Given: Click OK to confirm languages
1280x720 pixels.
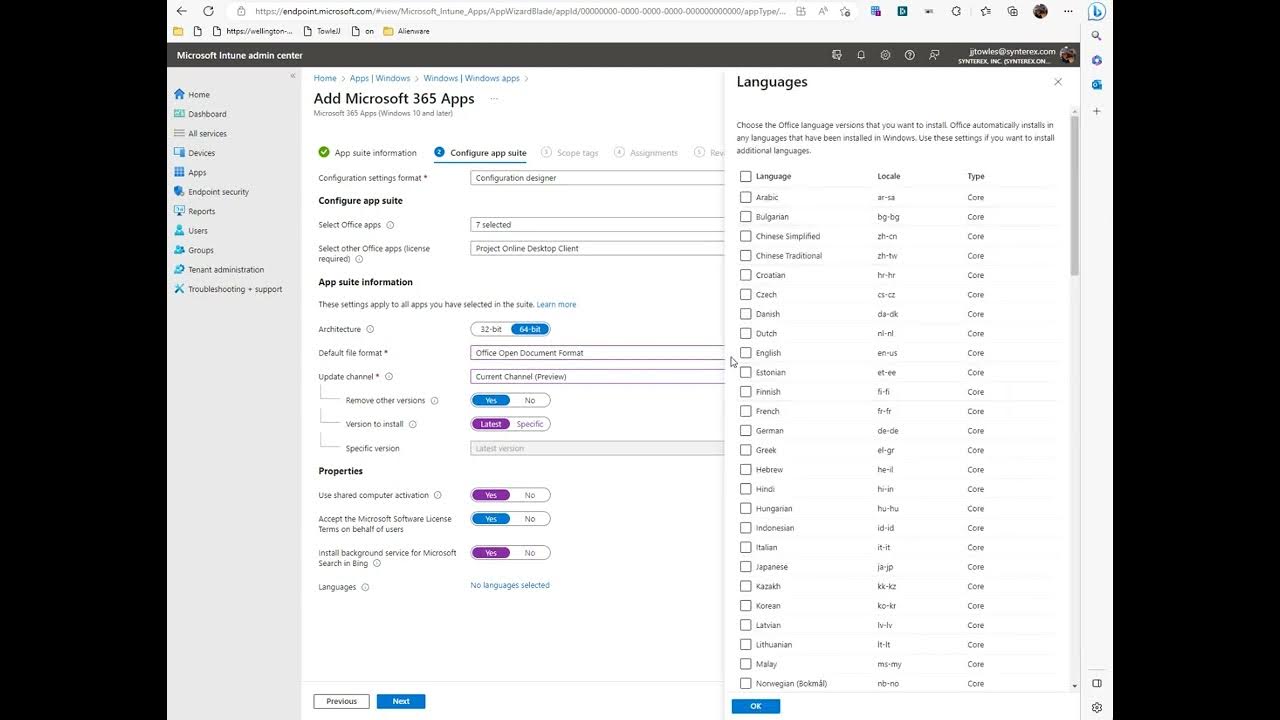Looking at the screenshot, I should (x=755, y=706).
